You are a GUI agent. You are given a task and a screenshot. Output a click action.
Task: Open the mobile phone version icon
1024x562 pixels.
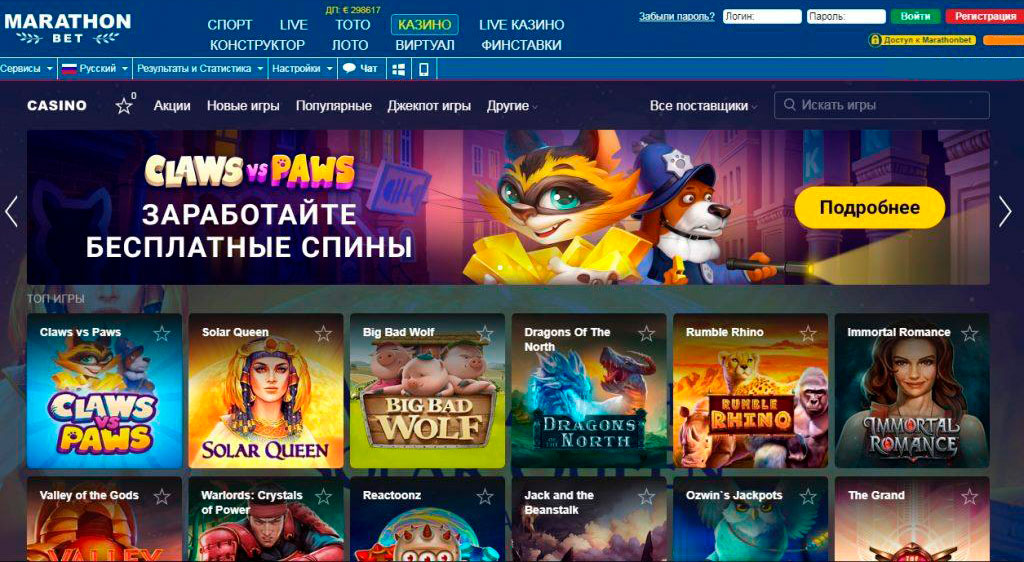click(x=423, y=69)
